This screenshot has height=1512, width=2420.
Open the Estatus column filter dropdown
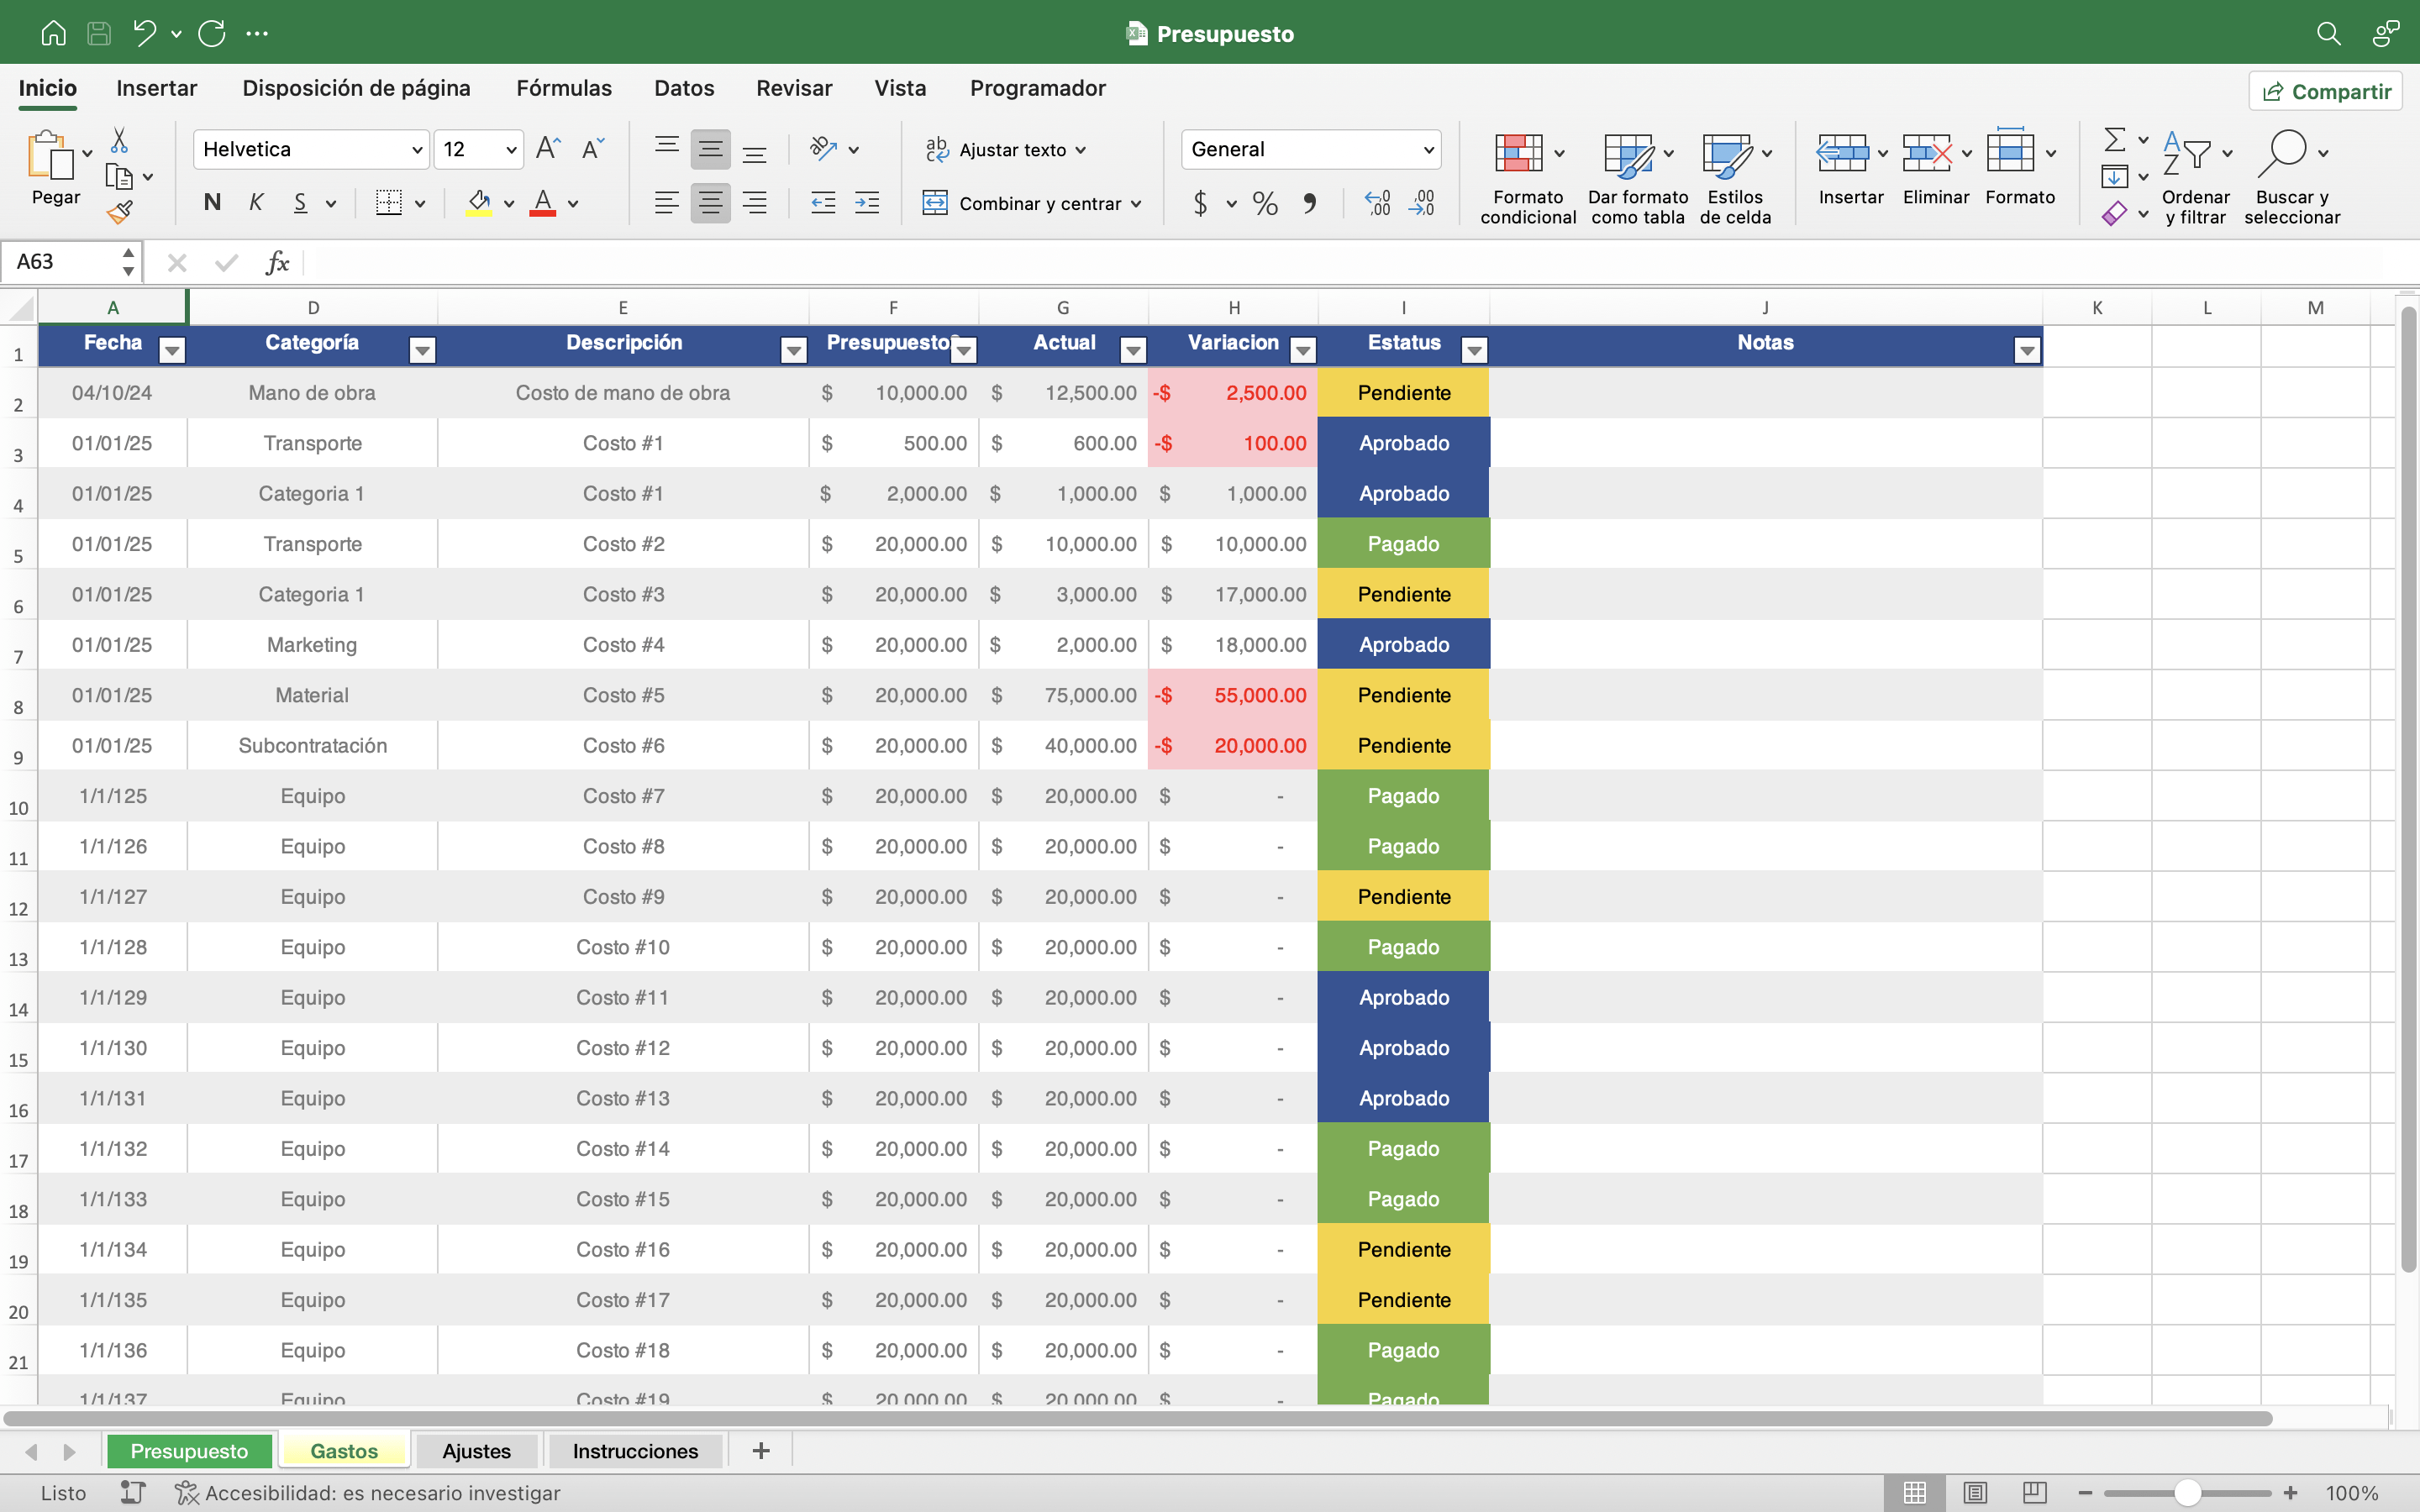click(x=1474, y=350)
